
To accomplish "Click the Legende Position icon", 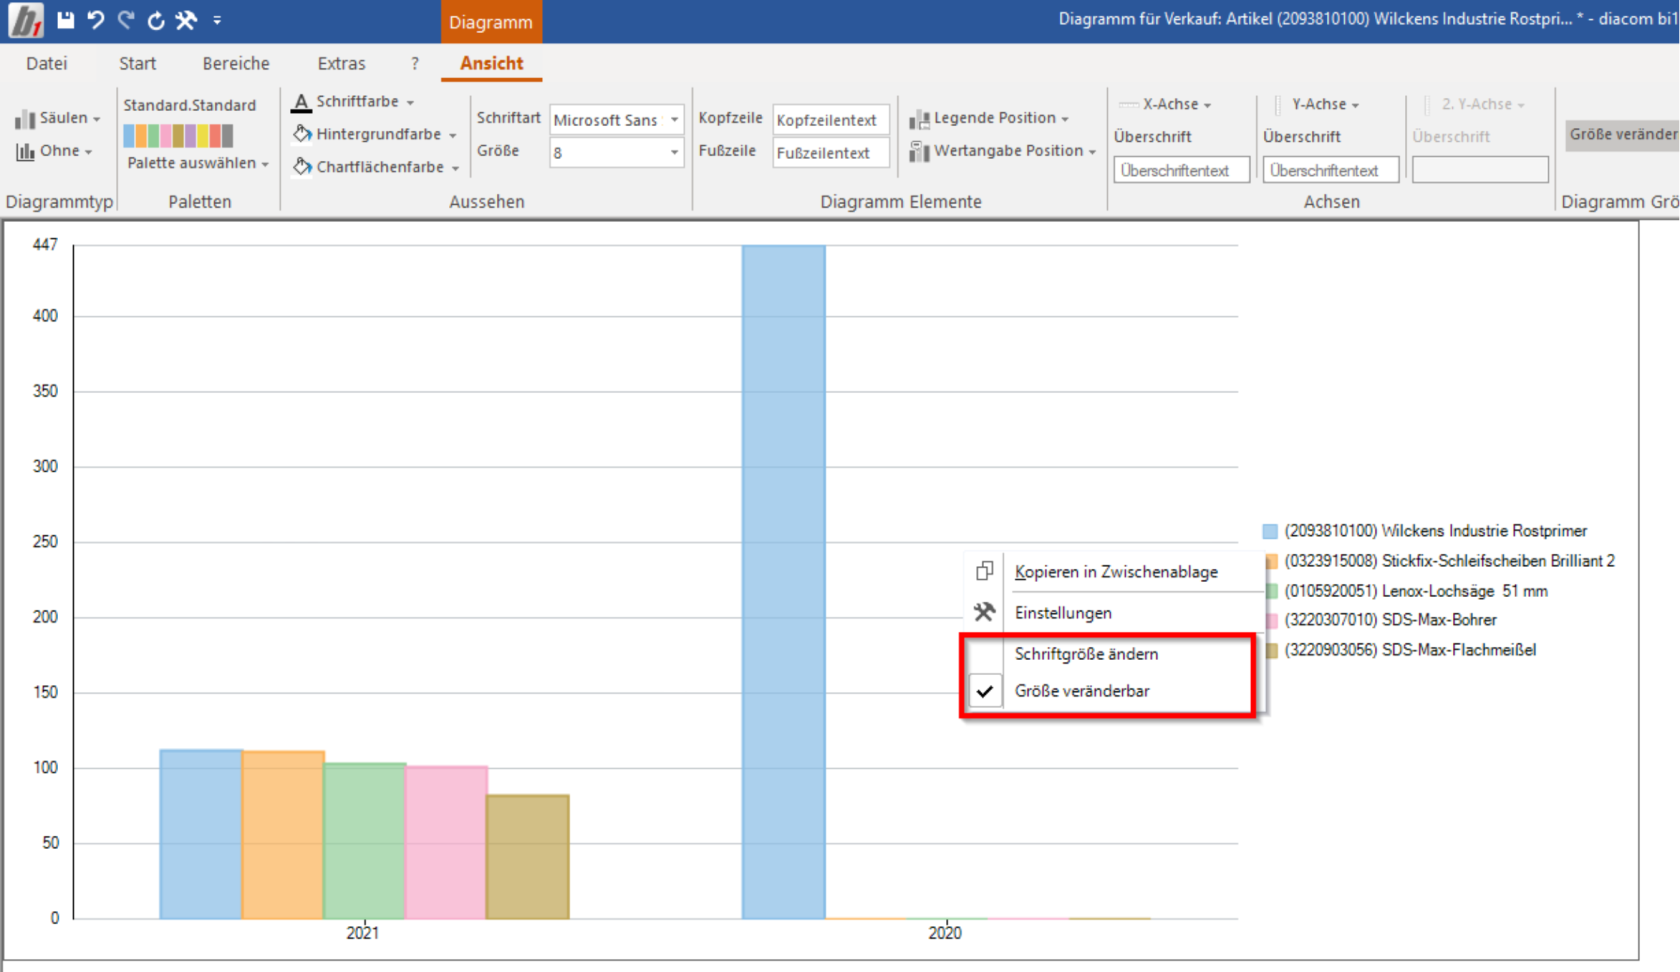I will (x=919, y=120).
